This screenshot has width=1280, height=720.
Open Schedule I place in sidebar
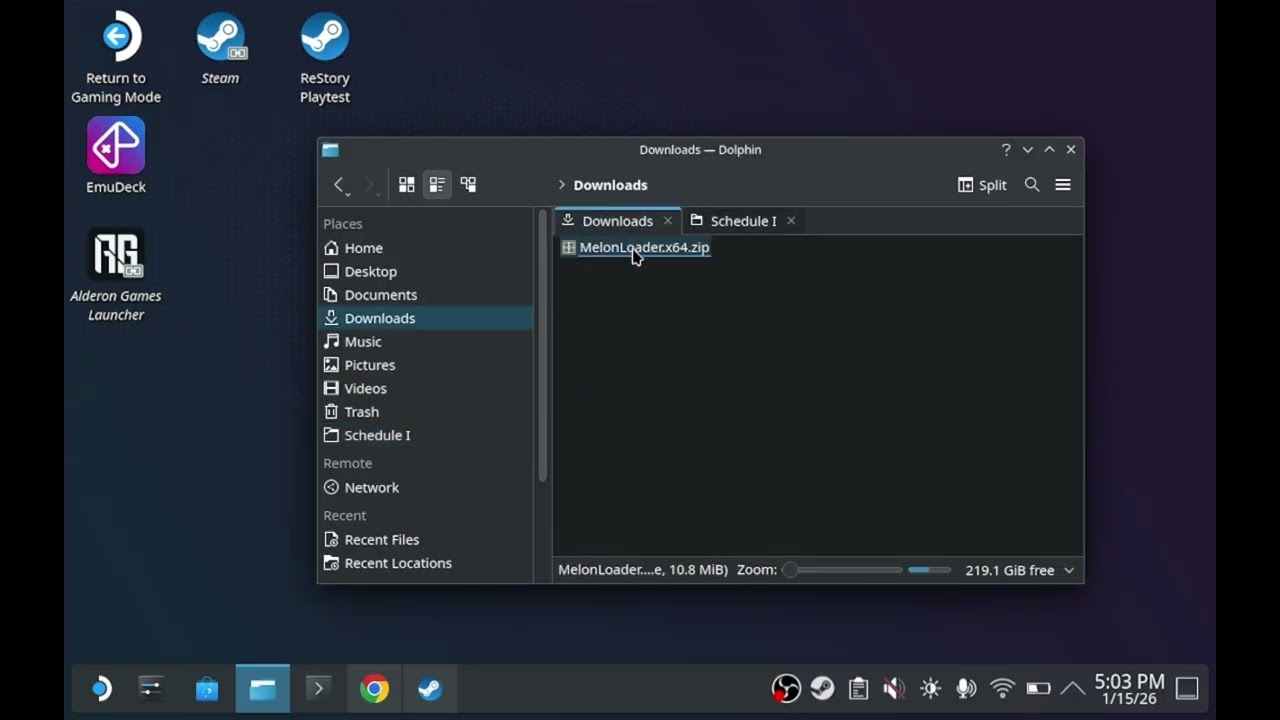coord(426,435)
